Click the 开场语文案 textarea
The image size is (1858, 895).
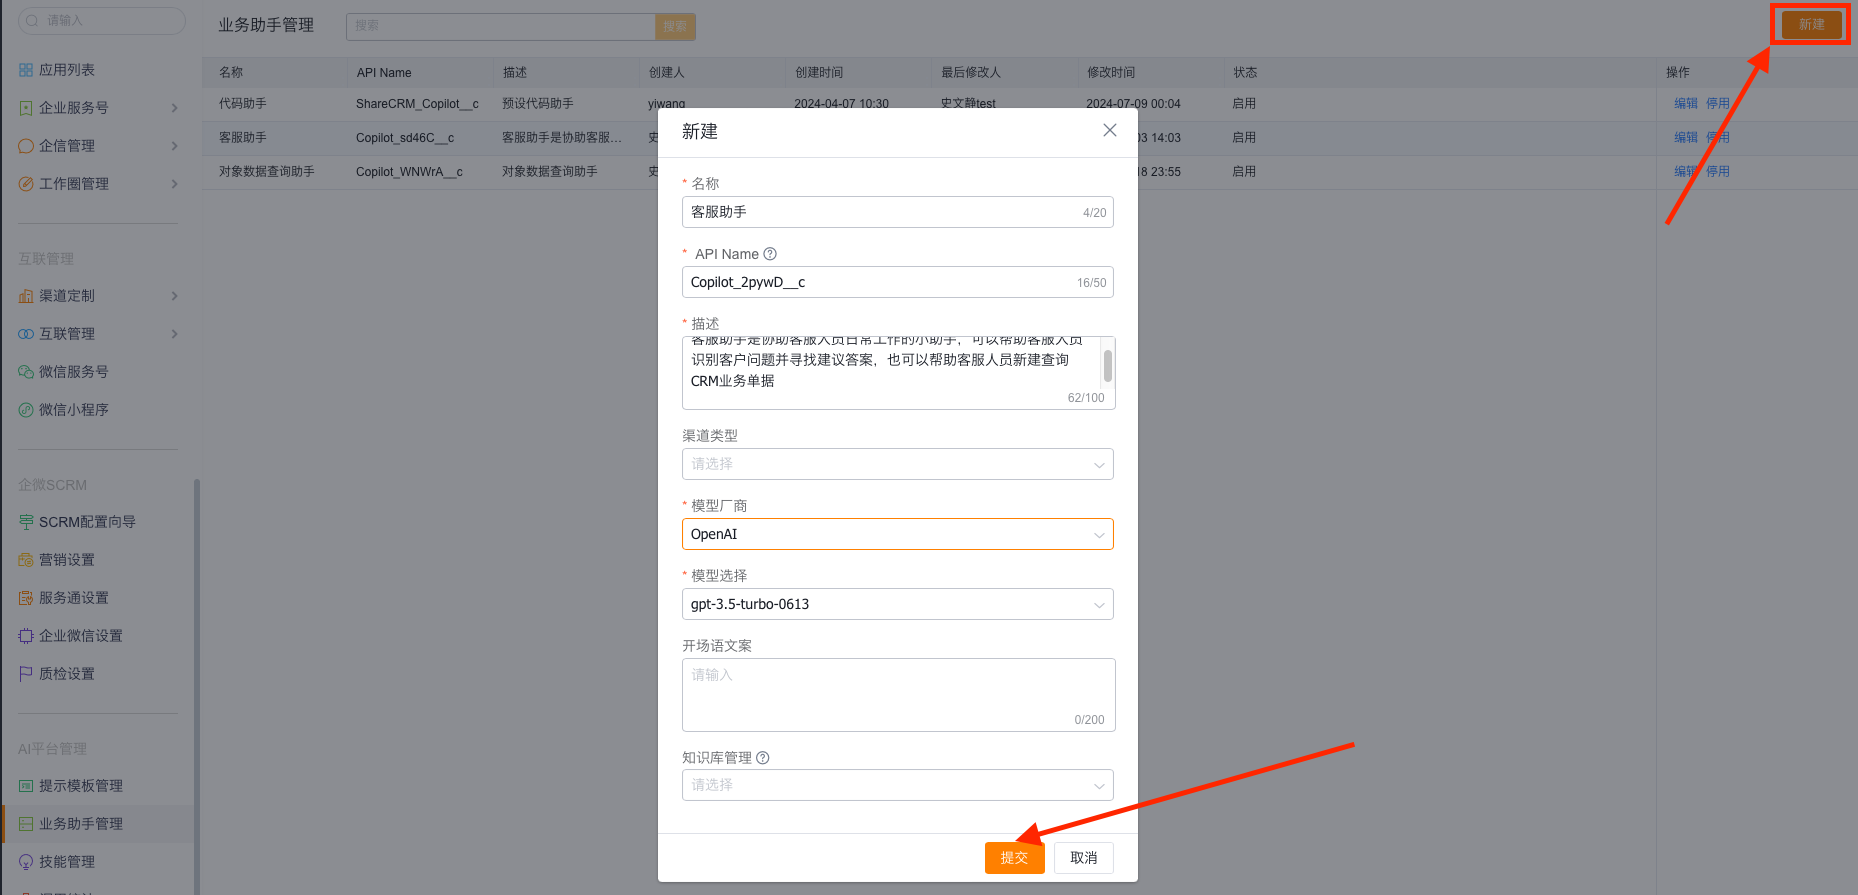898,695
